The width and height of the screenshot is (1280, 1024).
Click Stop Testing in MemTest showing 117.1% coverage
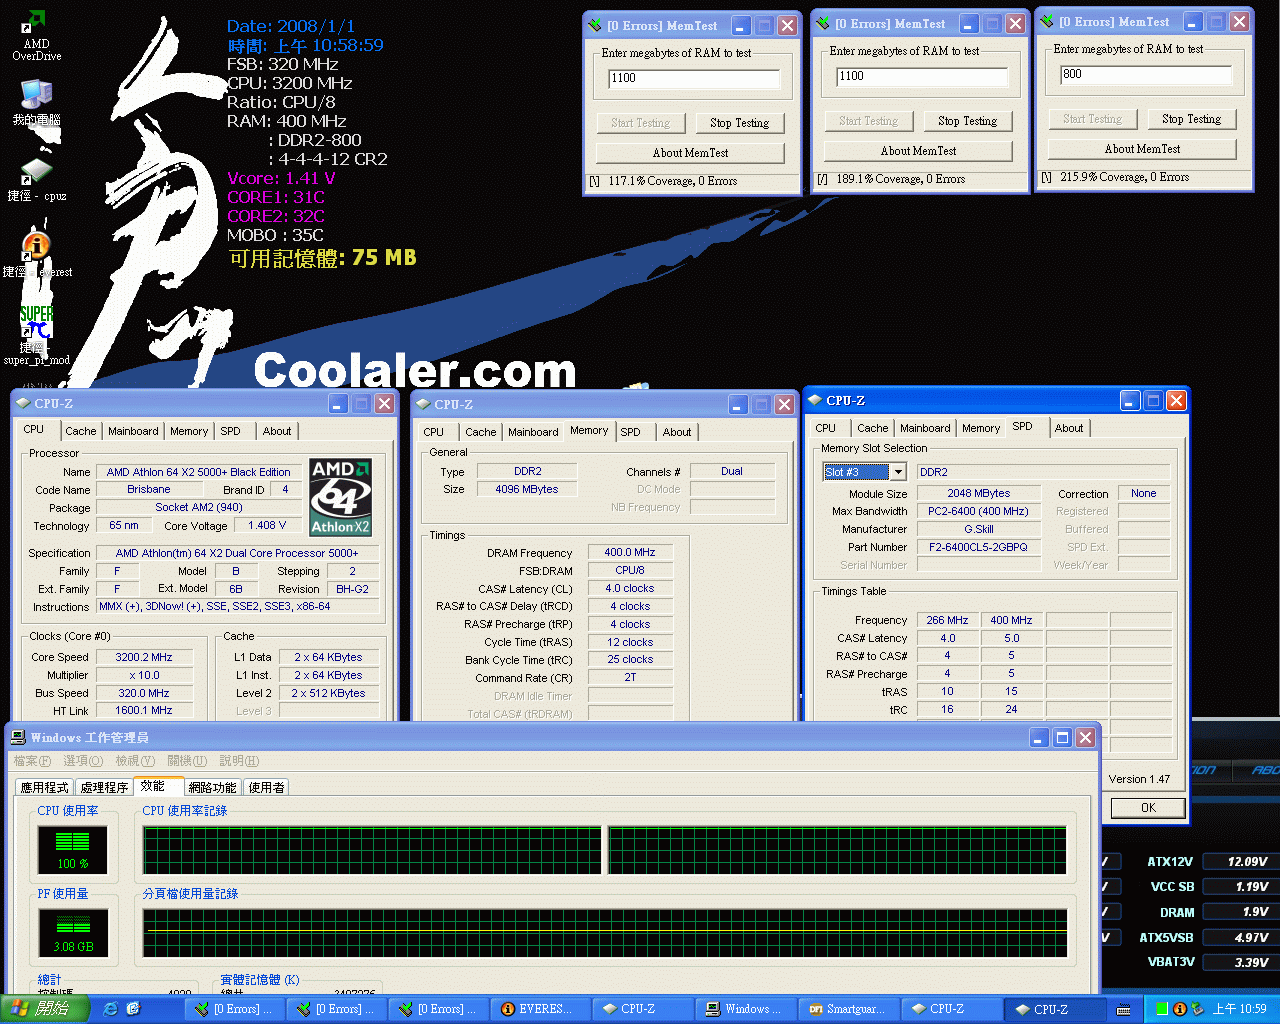tap(740, 123)
